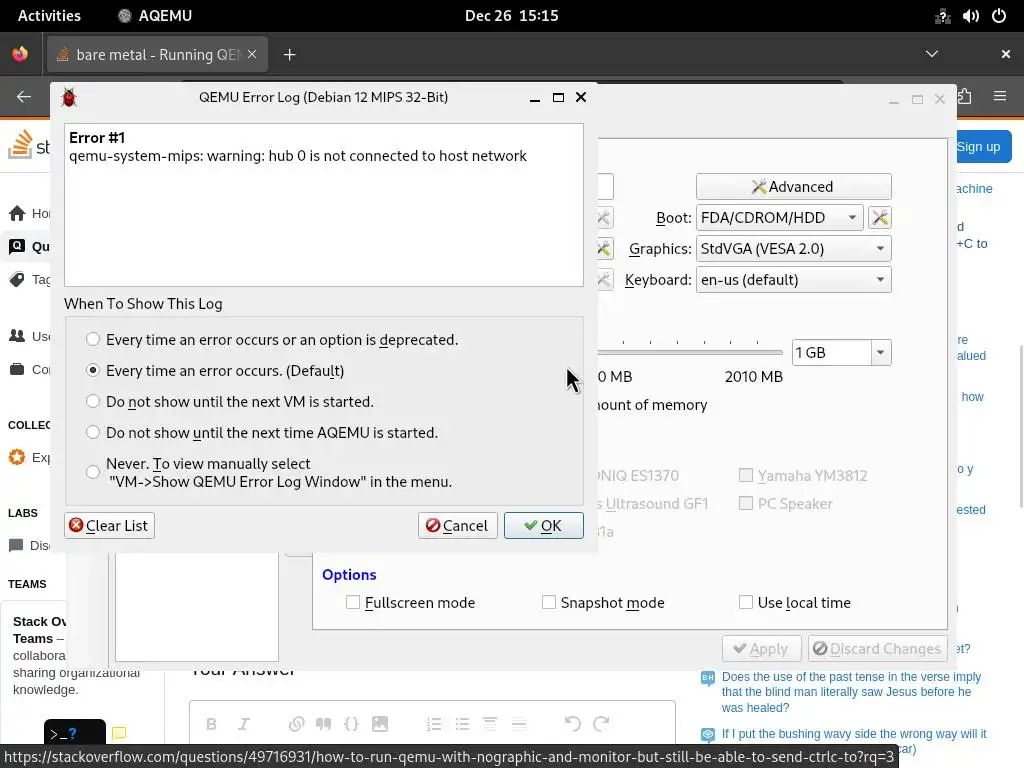Open the clock showing Dec 26 15:15

(x=511, y=16)
